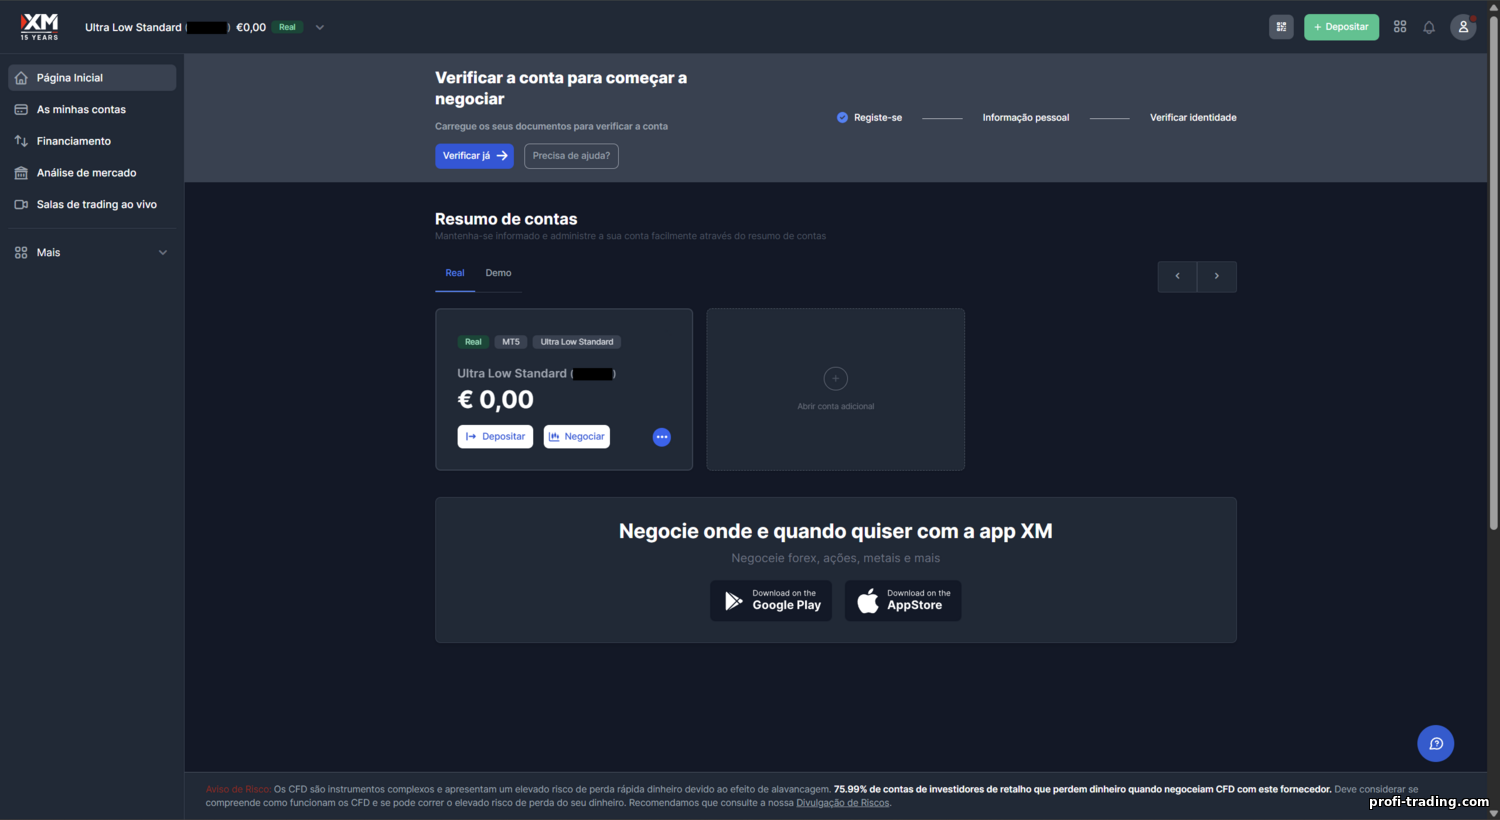Image resolution: width=1500 pixels, height=820 pixels.
Task: Expand the account selector chevron in header
Action: 320,27
